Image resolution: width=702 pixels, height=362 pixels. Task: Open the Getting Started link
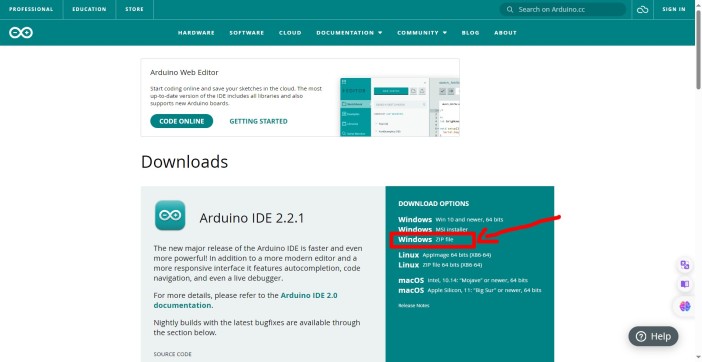258,121
